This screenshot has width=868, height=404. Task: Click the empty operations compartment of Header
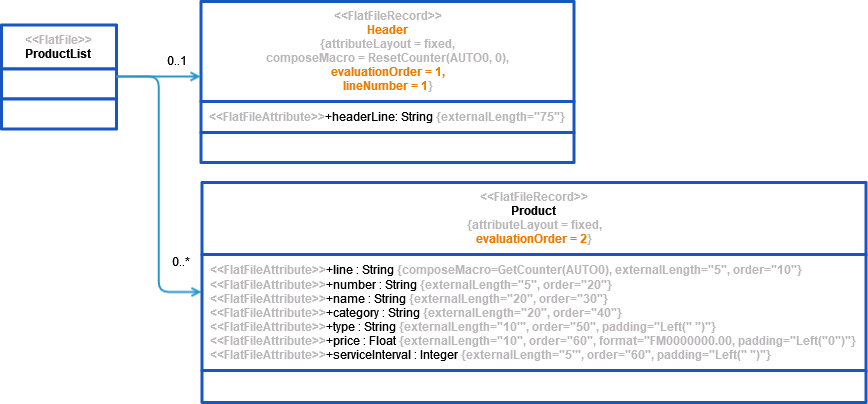click(387, 147)
